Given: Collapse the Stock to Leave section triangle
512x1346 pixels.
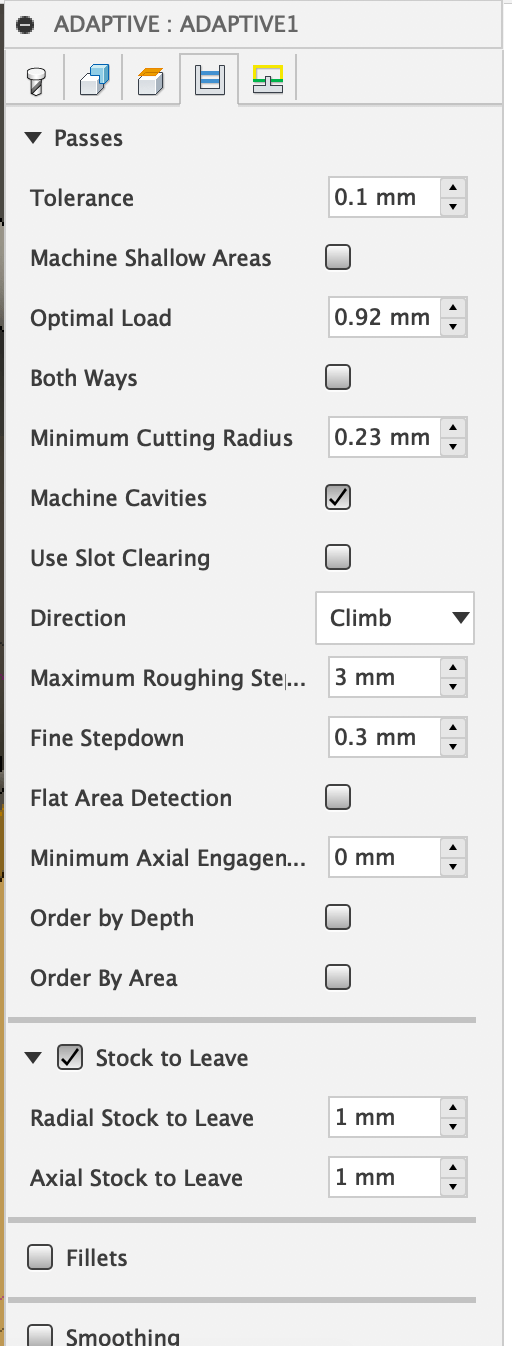Looking at the screenshot, I should 35,1058.
